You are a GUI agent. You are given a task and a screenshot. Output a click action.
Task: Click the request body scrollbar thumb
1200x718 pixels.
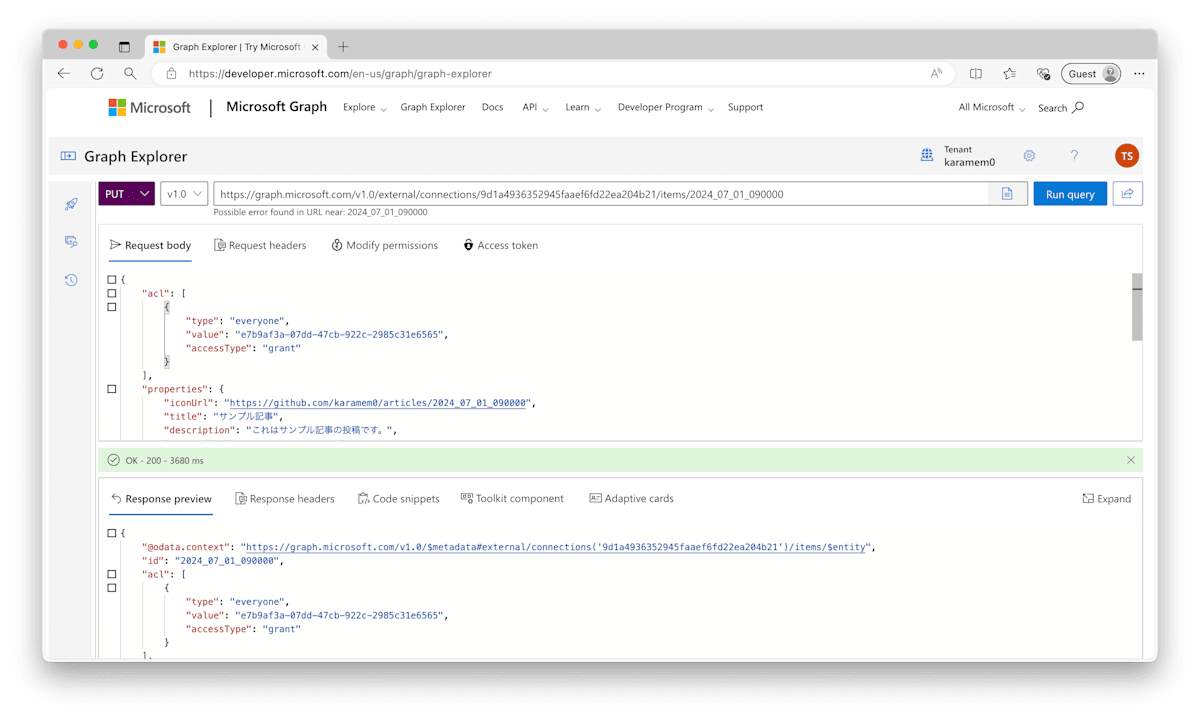tap(1137, 307)
